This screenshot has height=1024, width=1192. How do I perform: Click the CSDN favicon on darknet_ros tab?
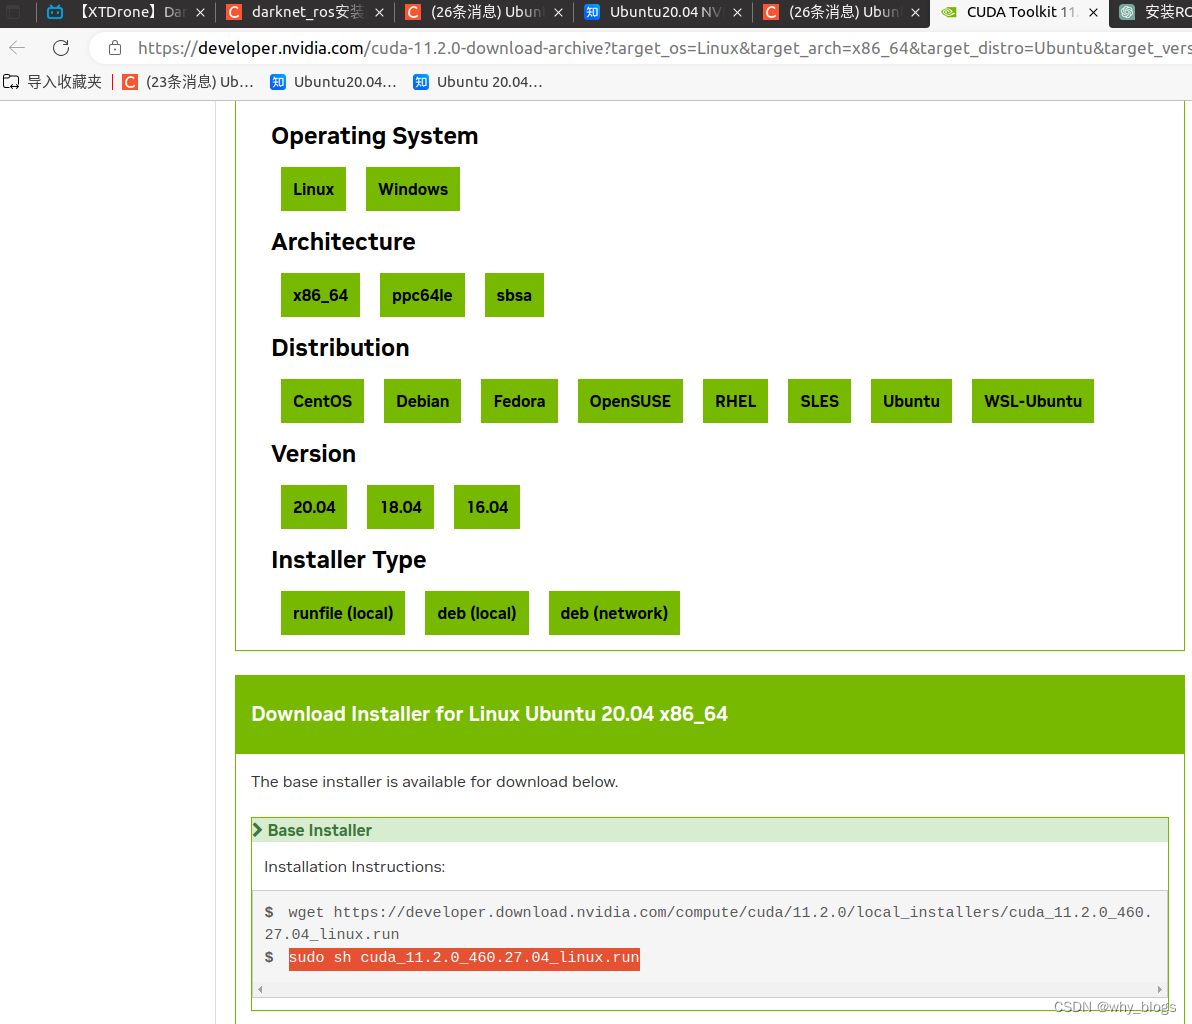[233, 12]
